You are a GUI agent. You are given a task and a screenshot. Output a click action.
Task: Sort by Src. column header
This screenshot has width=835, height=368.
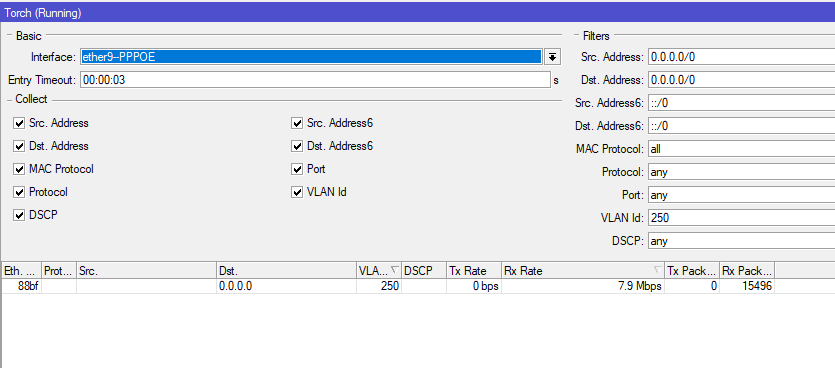(x=146, y=271)
